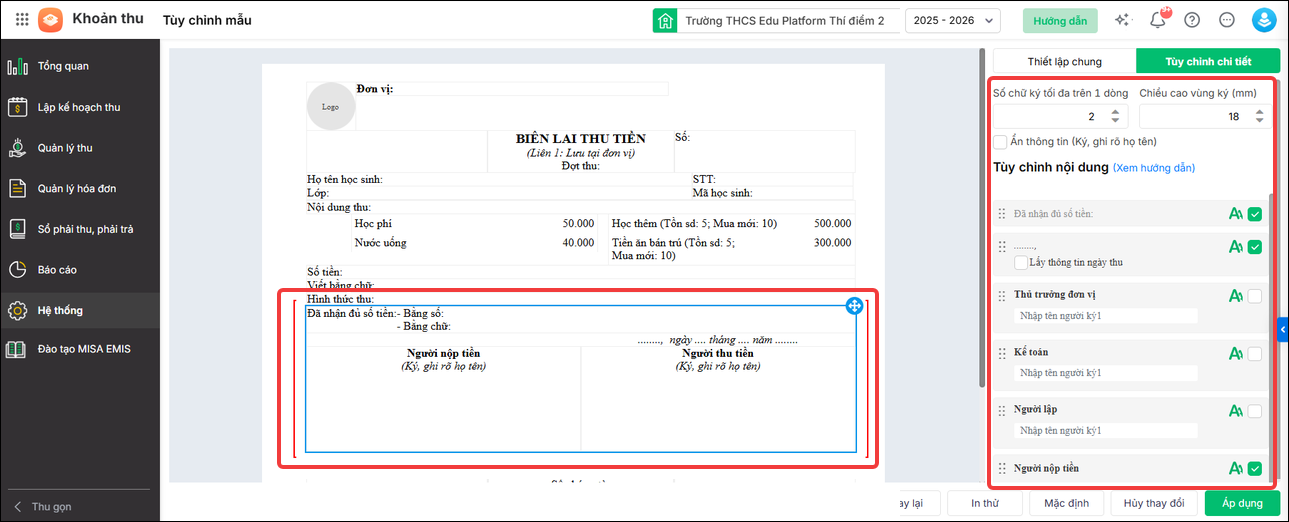Viewport: 1289px width, 522px height.
Task: Open the notifications bell
Action: point(1158,20)
